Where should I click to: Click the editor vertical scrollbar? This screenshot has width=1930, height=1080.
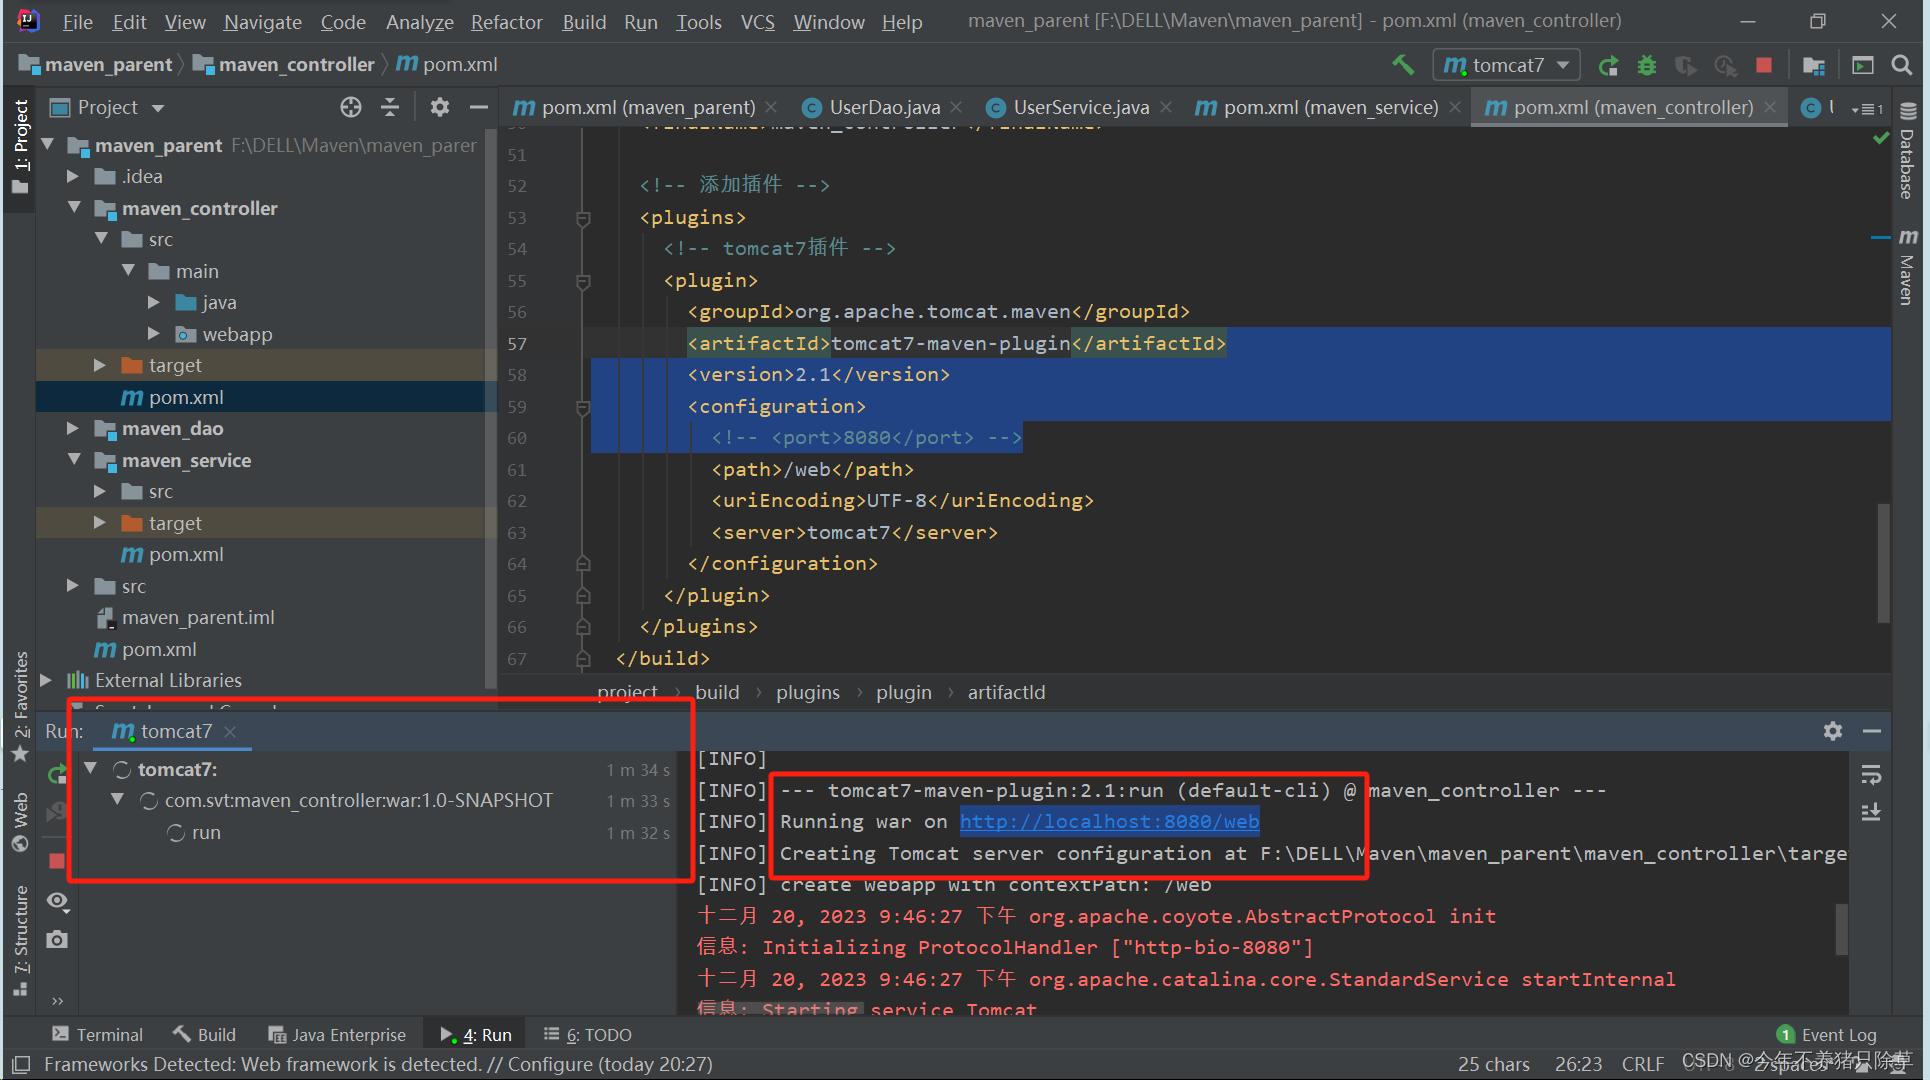[1883, 562]
